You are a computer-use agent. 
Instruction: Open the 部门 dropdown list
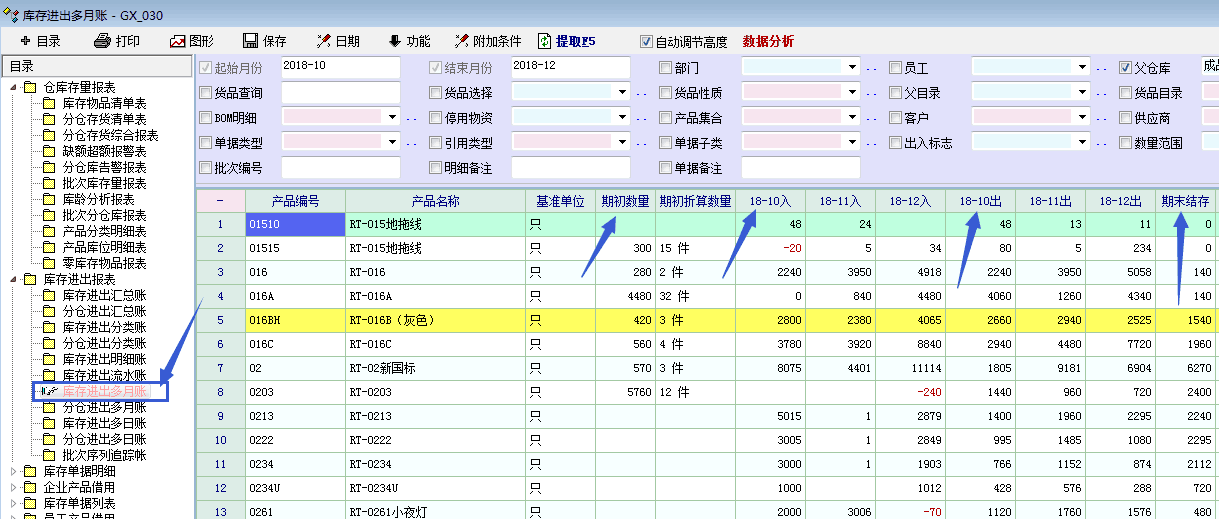point(851,68)
